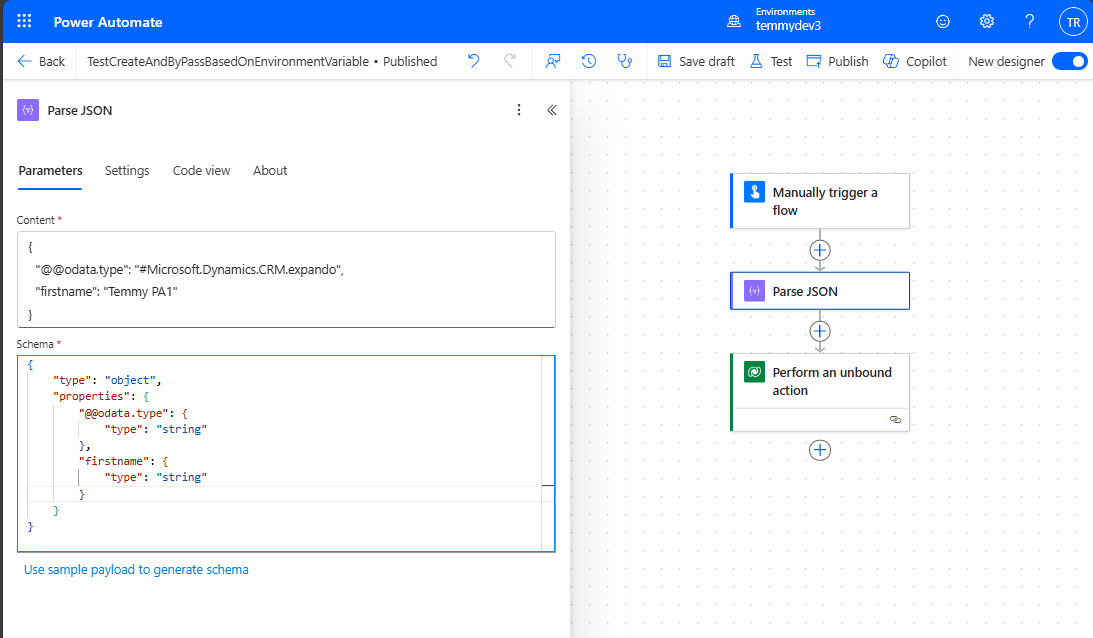
Task: Click into the Content input field
Action: (286, 280)
